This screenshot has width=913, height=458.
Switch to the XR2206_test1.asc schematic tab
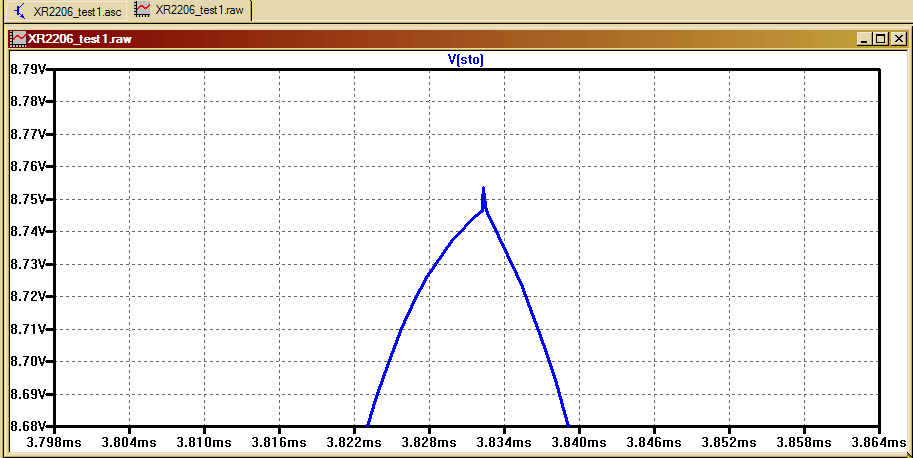pyautogui.click(x=68, y=10)
